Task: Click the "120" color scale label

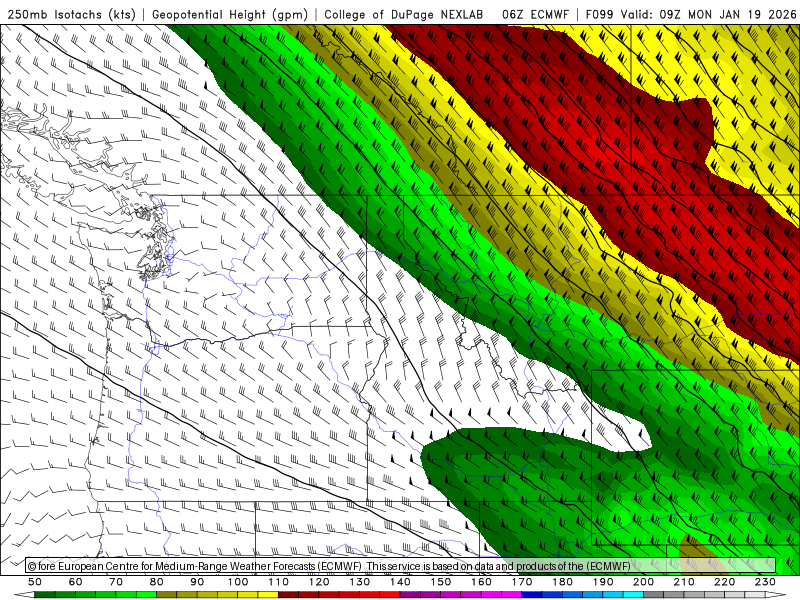Action: pos(319,582)
